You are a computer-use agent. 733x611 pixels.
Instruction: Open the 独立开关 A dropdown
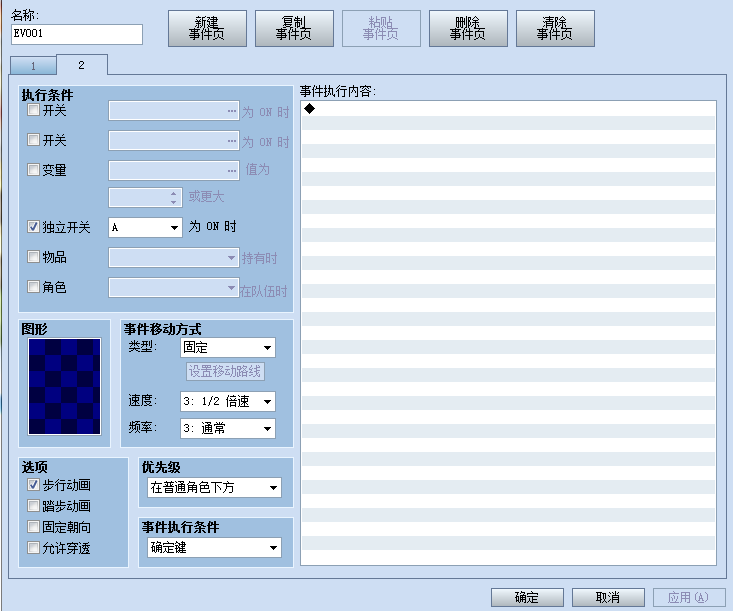(145, 228)
